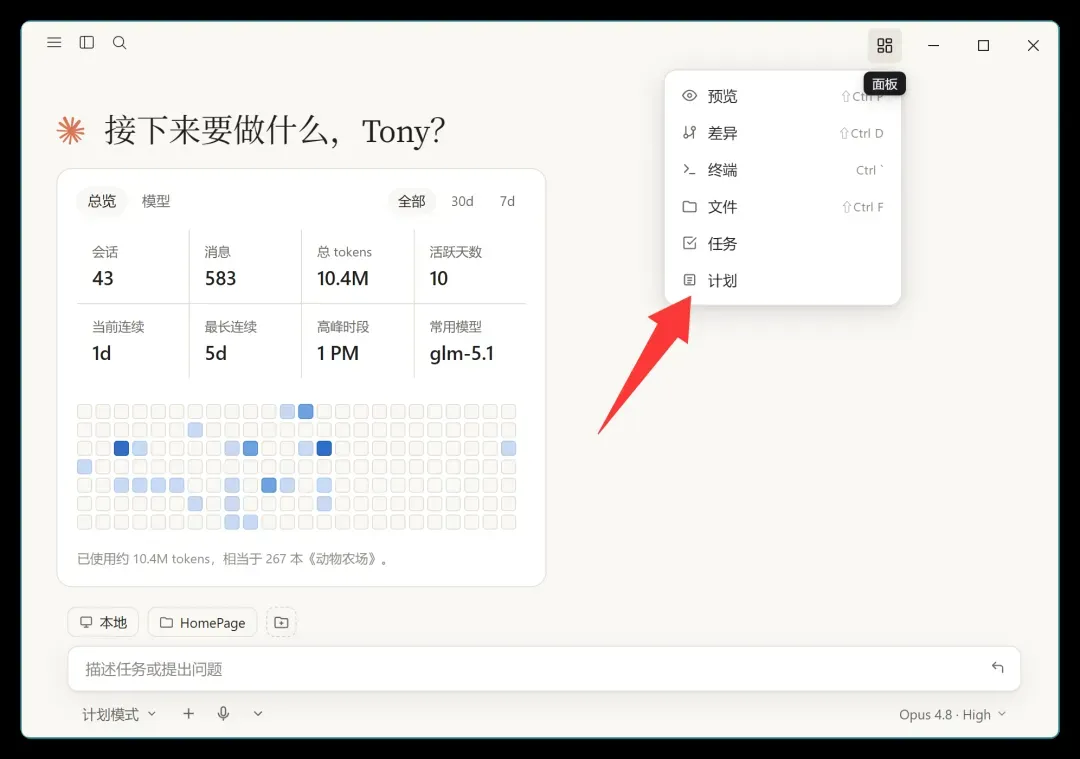Select the 30d time range
The width and height of the screenshot is (1080, 759).
pos(462,201)
